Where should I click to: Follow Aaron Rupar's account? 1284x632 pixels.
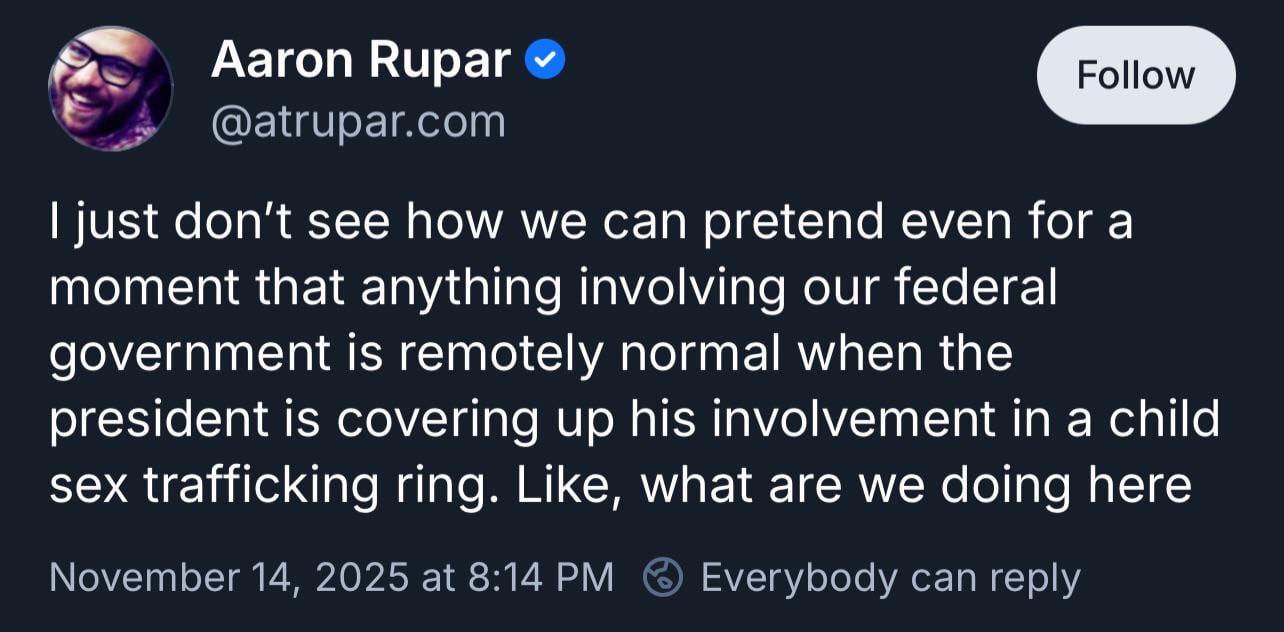pyautogui.click(x=1135, y=75)
